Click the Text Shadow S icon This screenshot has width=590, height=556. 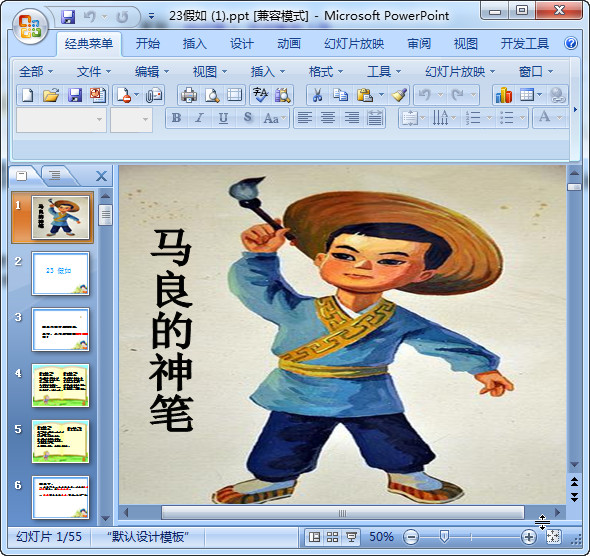pyautogui.click(x=247, y=118)
